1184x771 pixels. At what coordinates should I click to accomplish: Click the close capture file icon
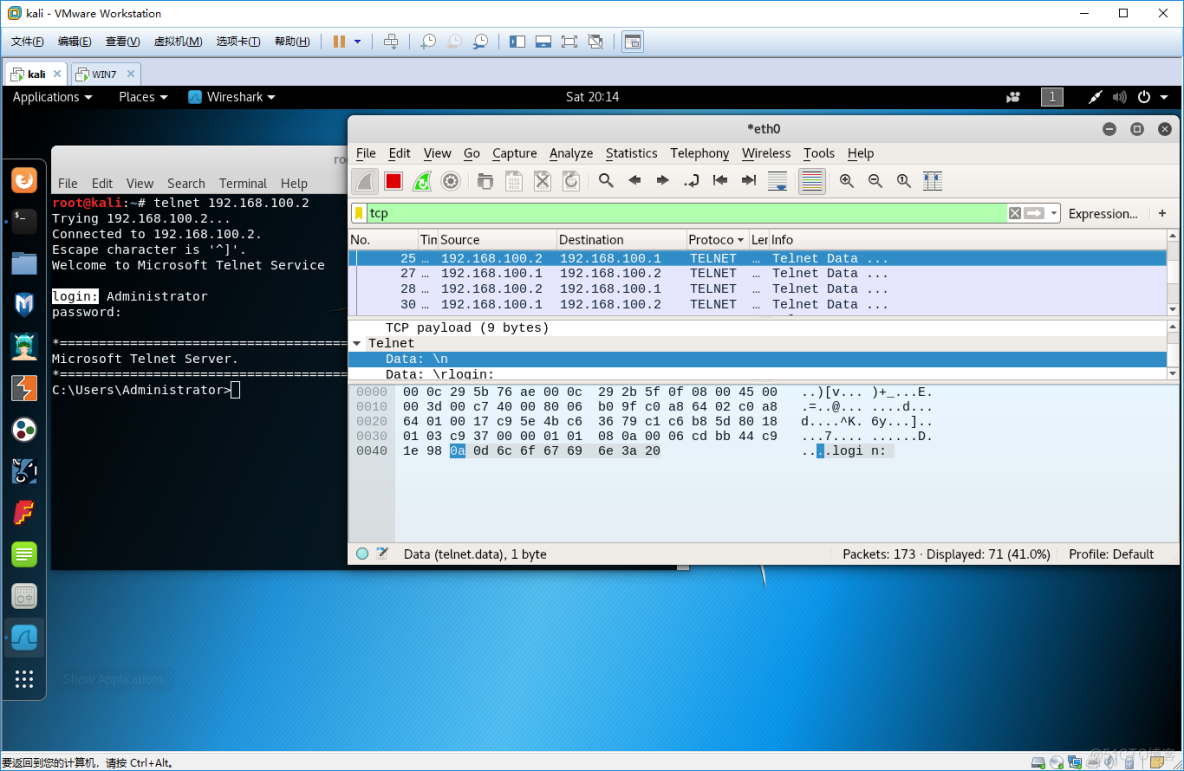coord(542,181)
